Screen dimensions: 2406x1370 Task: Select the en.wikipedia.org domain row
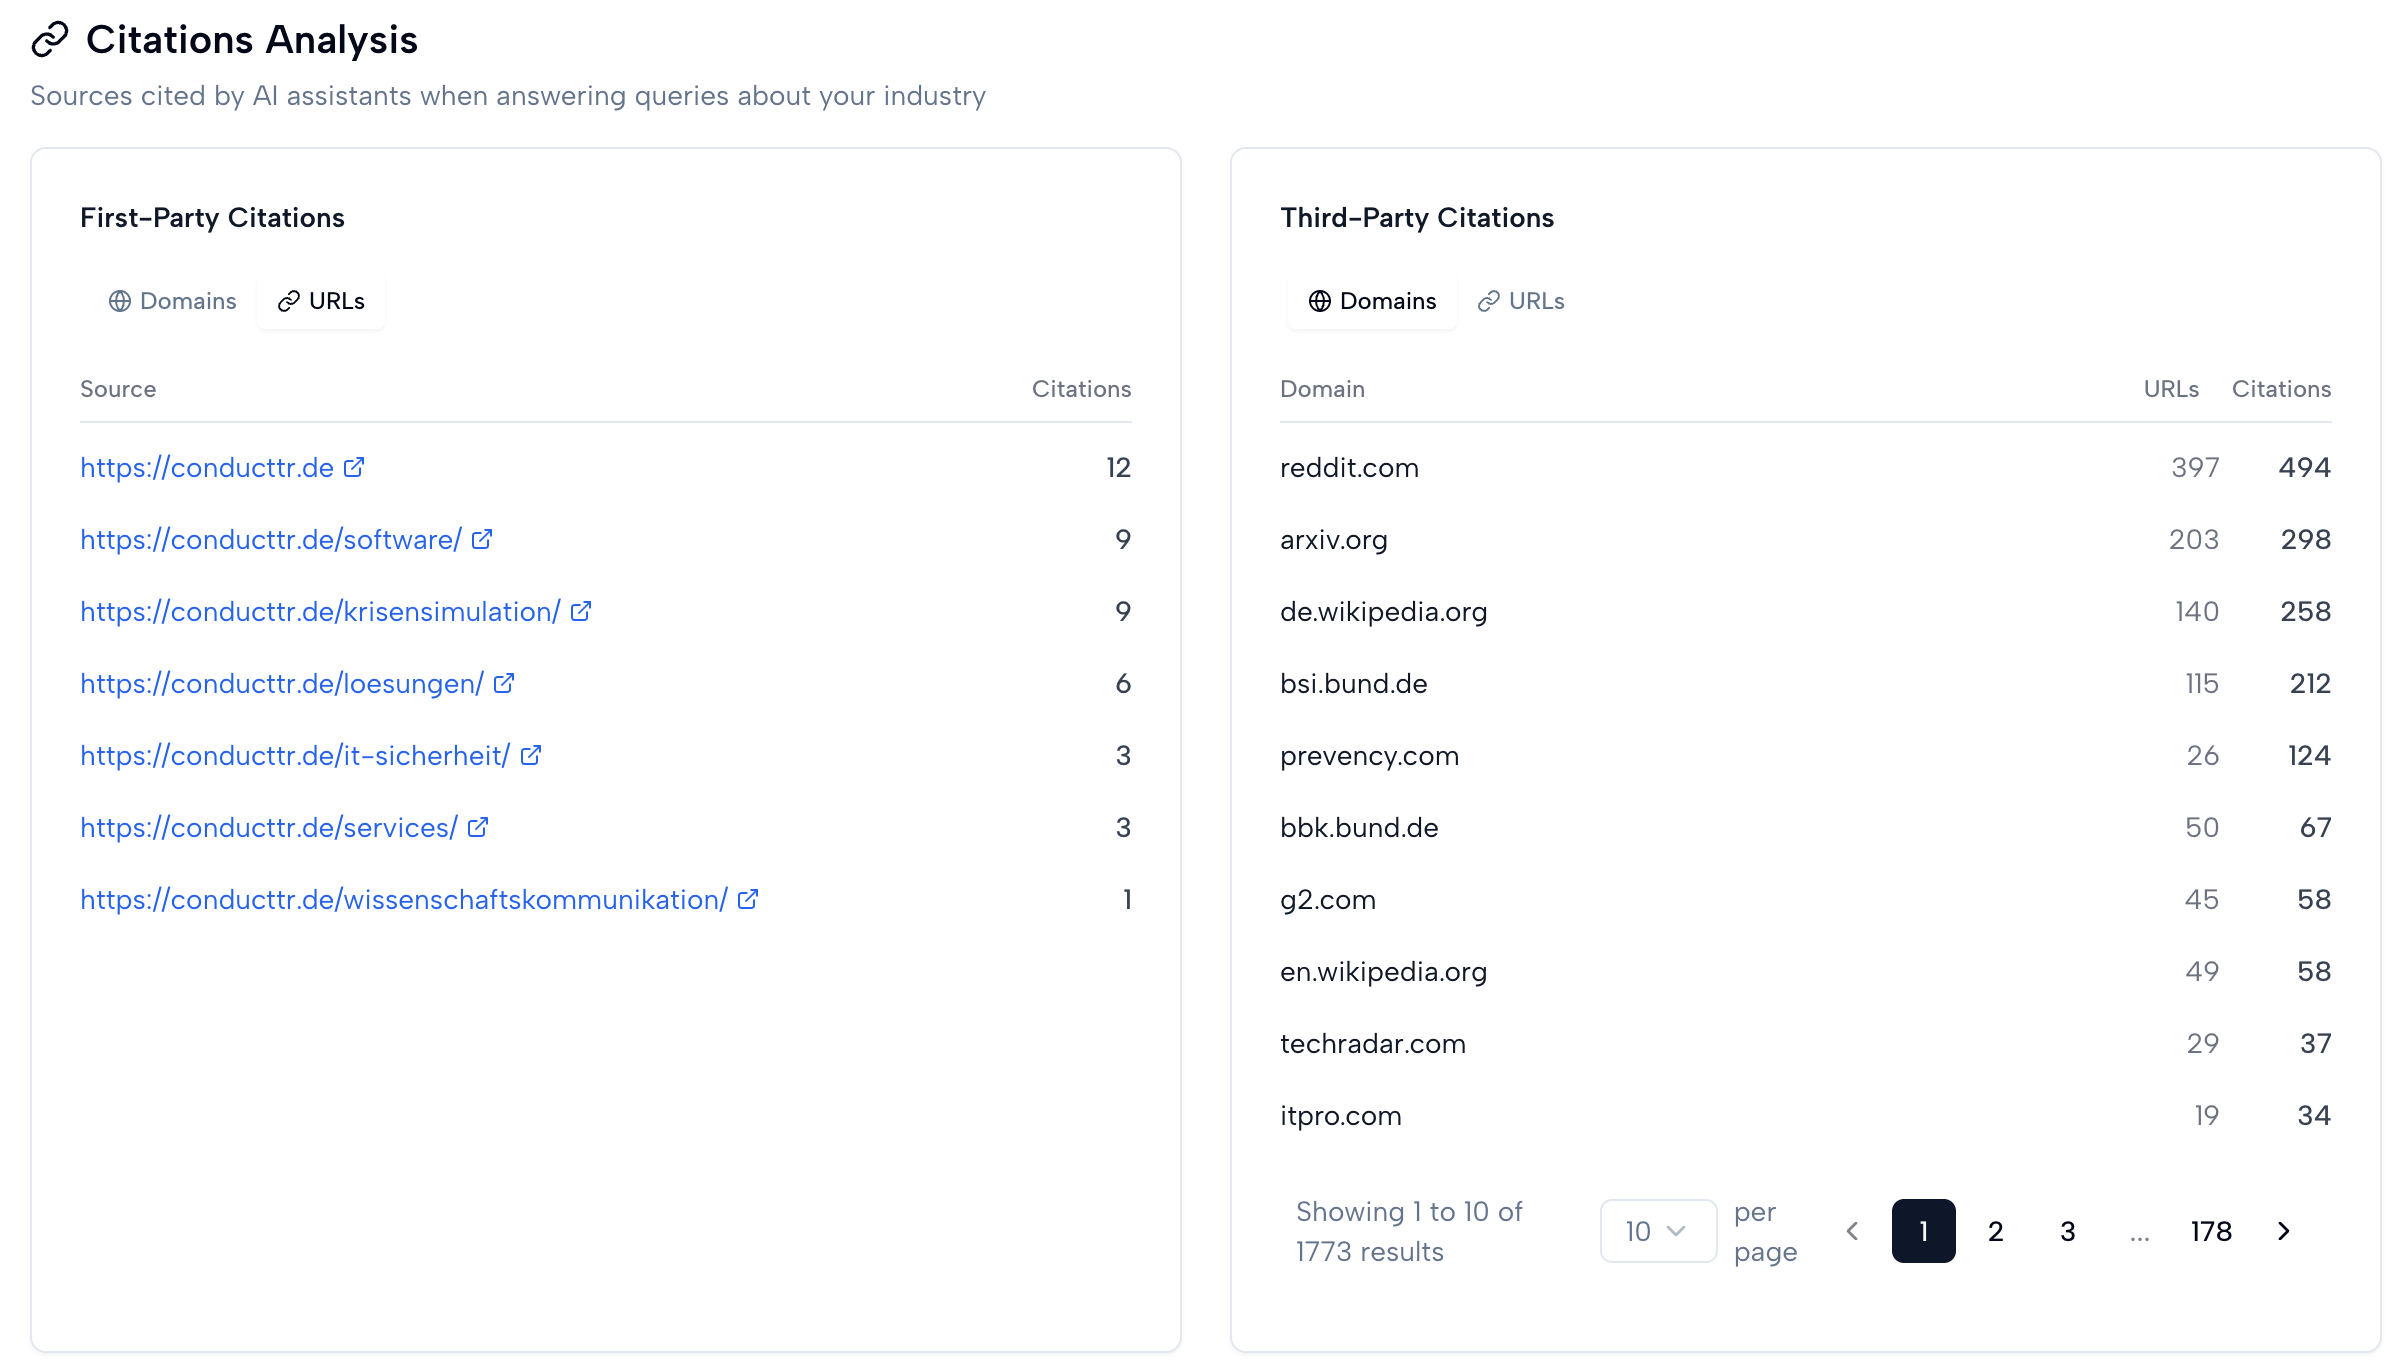1806,971
